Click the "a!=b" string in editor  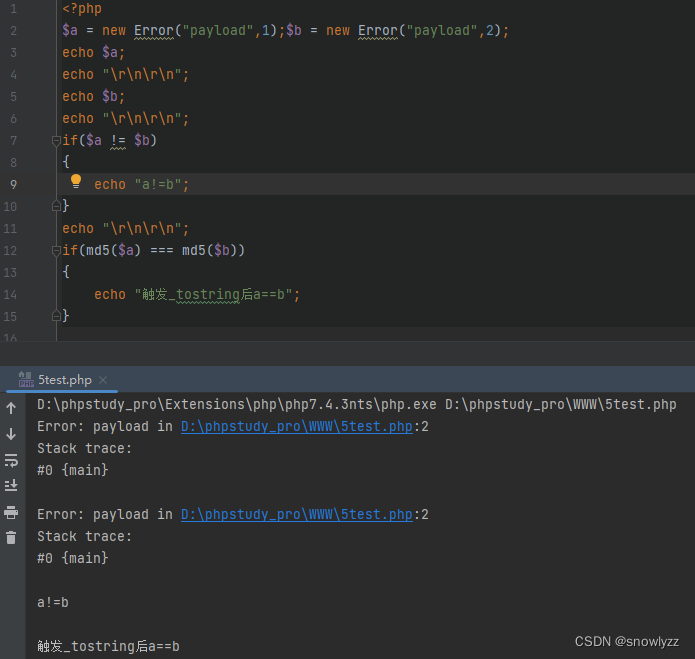coord(158,184)
